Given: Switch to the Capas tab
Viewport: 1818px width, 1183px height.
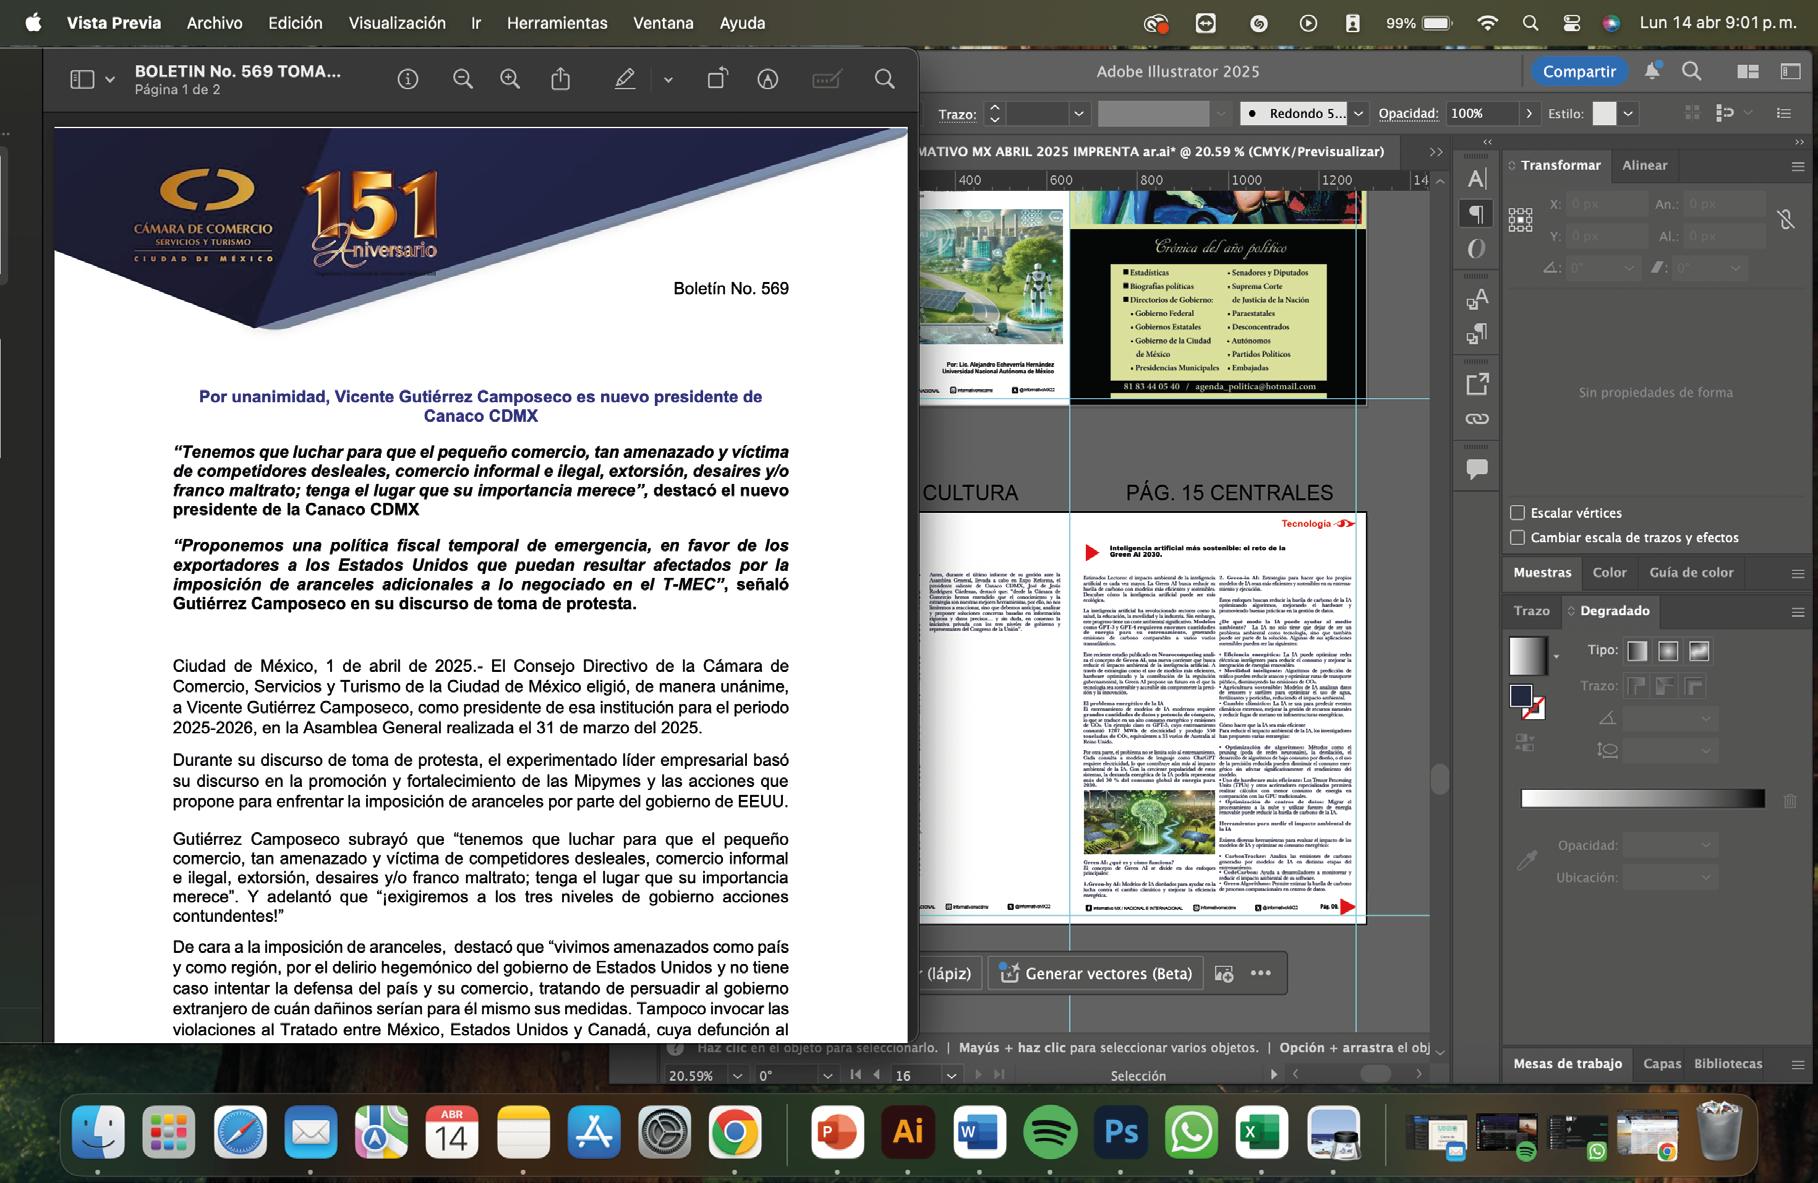Looking at the screenshot, I should [x=1662, y=1064].
